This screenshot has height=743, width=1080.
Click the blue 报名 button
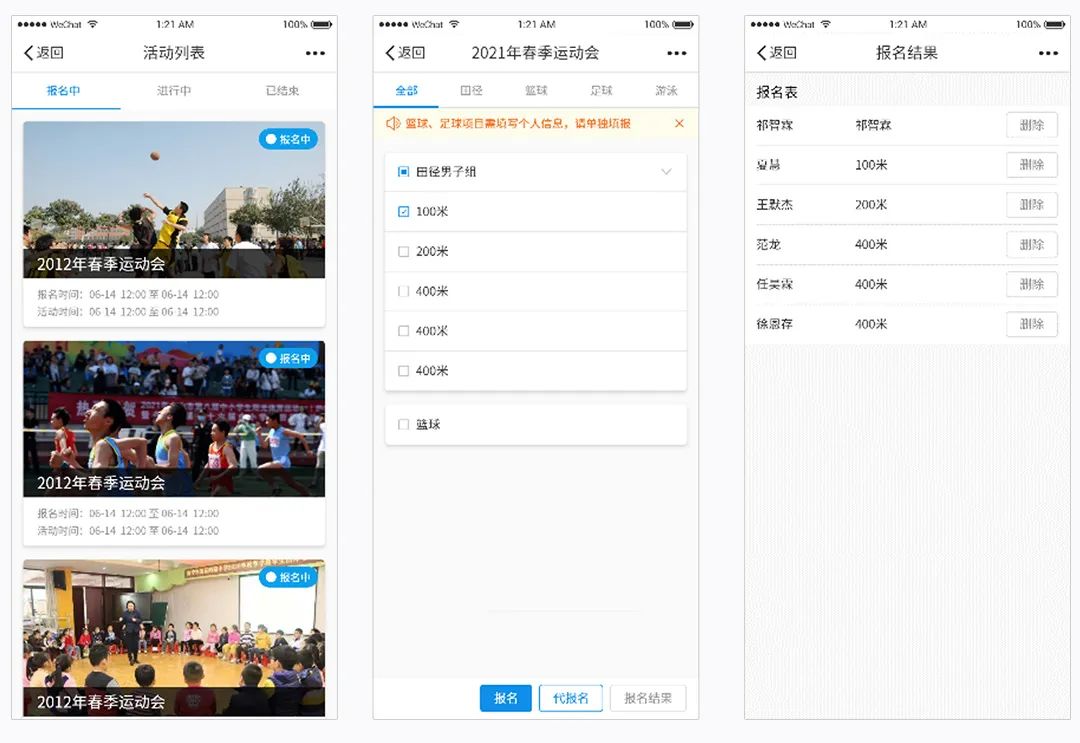506,698
